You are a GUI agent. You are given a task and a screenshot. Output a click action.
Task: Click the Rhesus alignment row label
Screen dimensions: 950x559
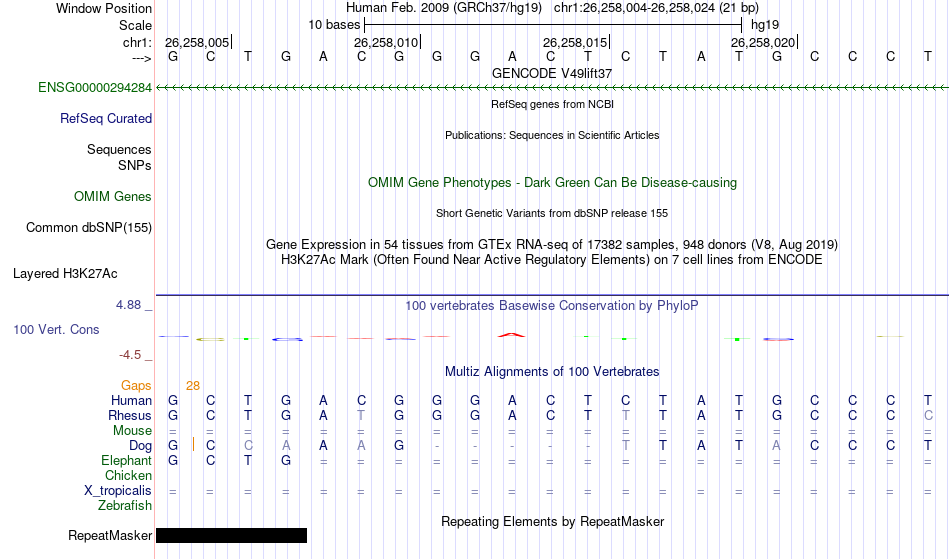(130, 415)
